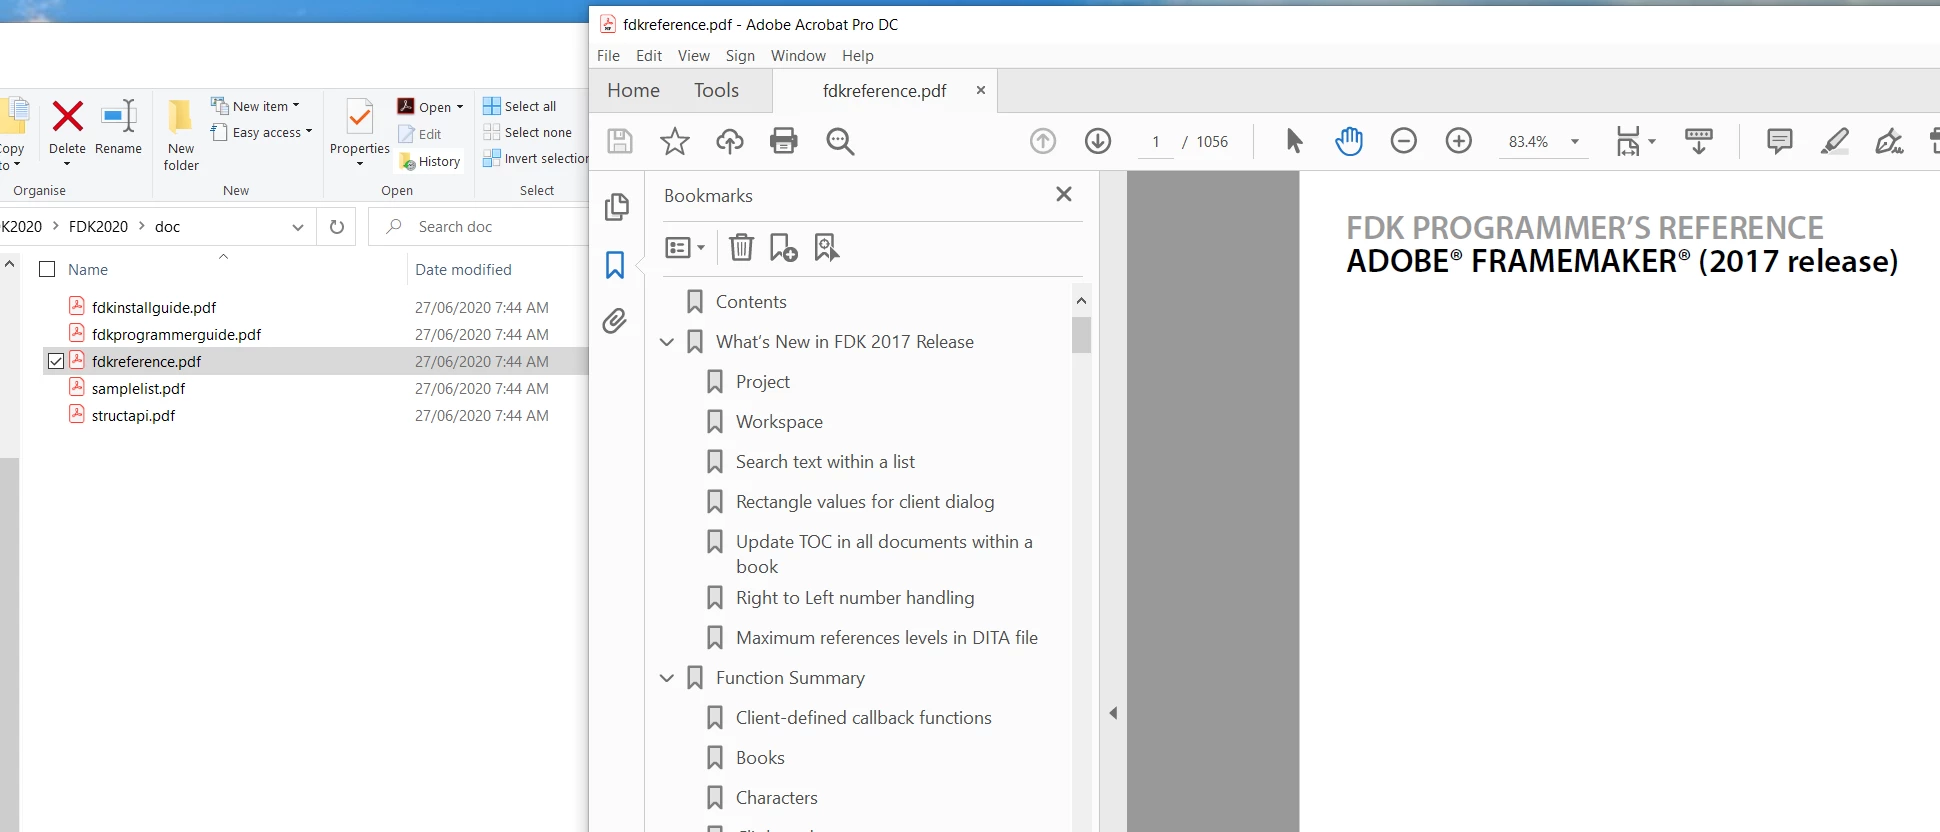Viewport: 1940px width, 832px height.
Task: Open the Page Thumbnails panel icon
Action: point(617,207)
